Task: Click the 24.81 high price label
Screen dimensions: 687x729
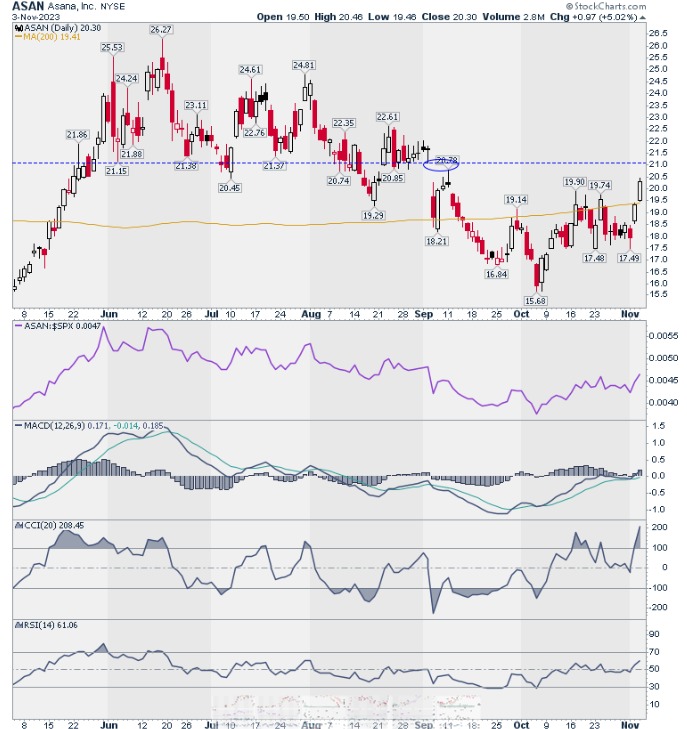Action: pyautogui.click(x=304, y=65)
